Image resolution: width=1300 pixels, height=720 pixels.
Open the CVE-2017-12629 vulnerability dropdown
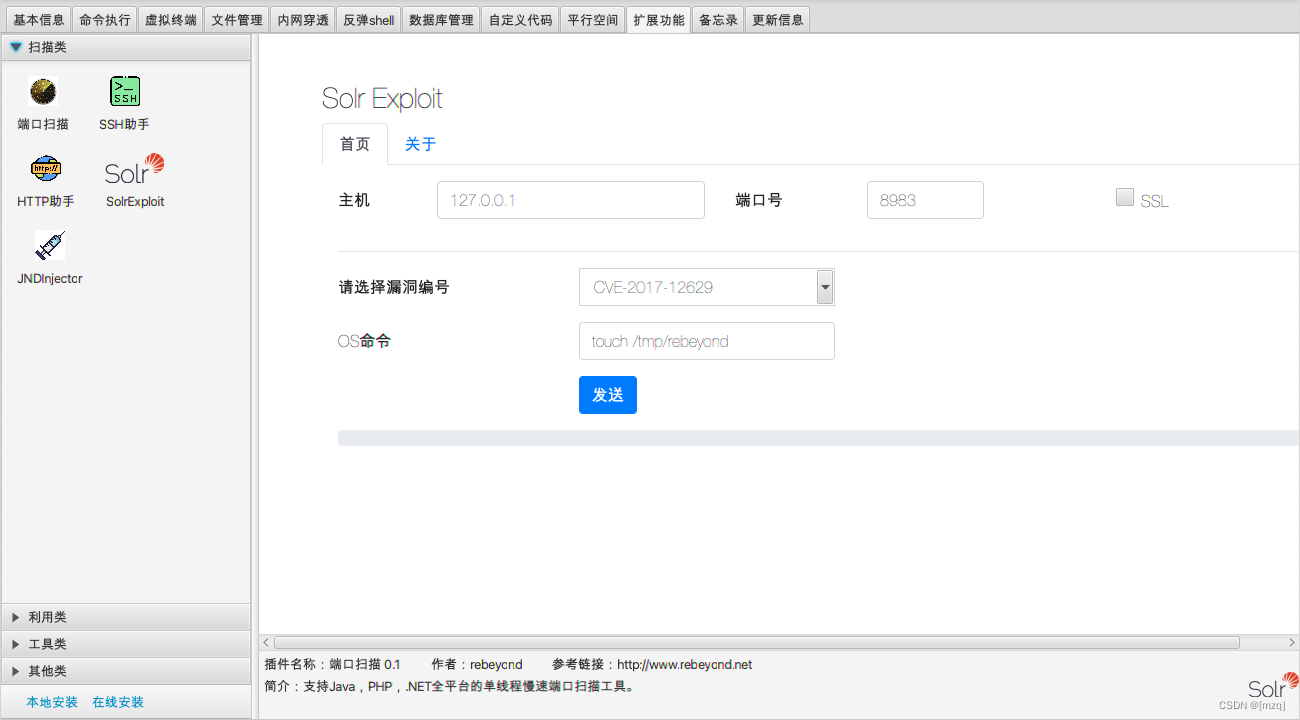tap(706, 287)
